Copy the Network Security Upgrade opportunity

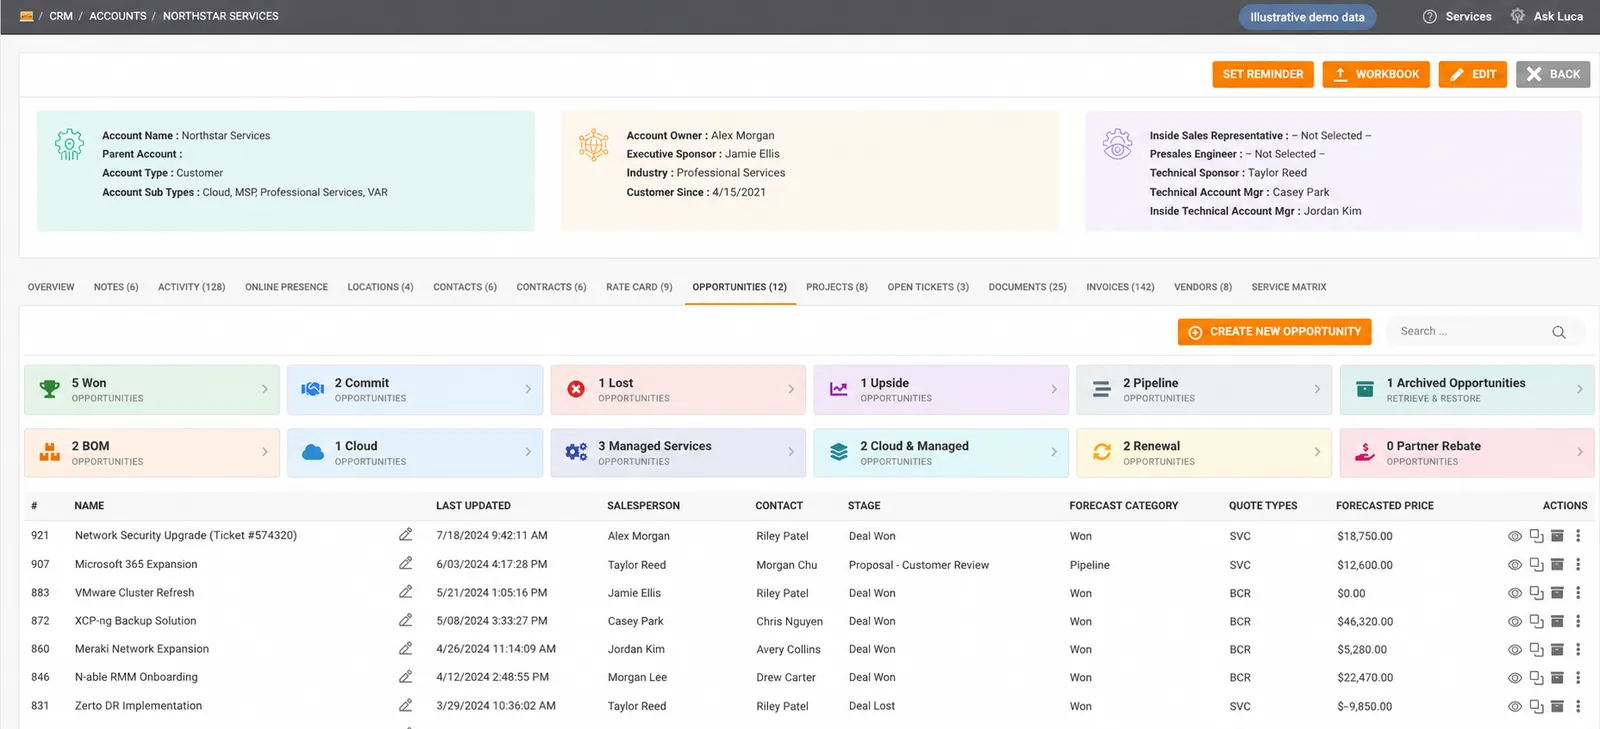pos(1536,536)
